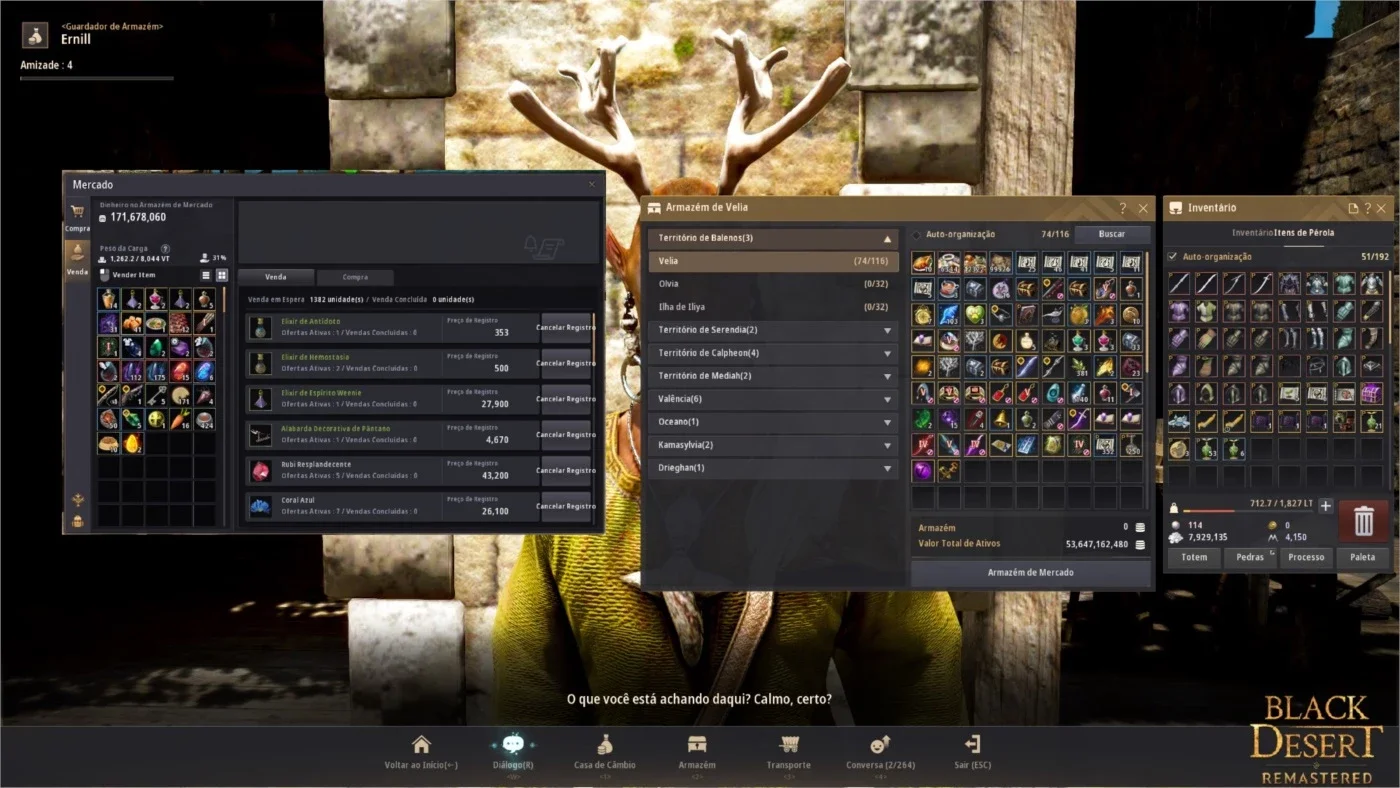Select the green heart item in storage
The image size is (1400, 788).
pos(975,315)
